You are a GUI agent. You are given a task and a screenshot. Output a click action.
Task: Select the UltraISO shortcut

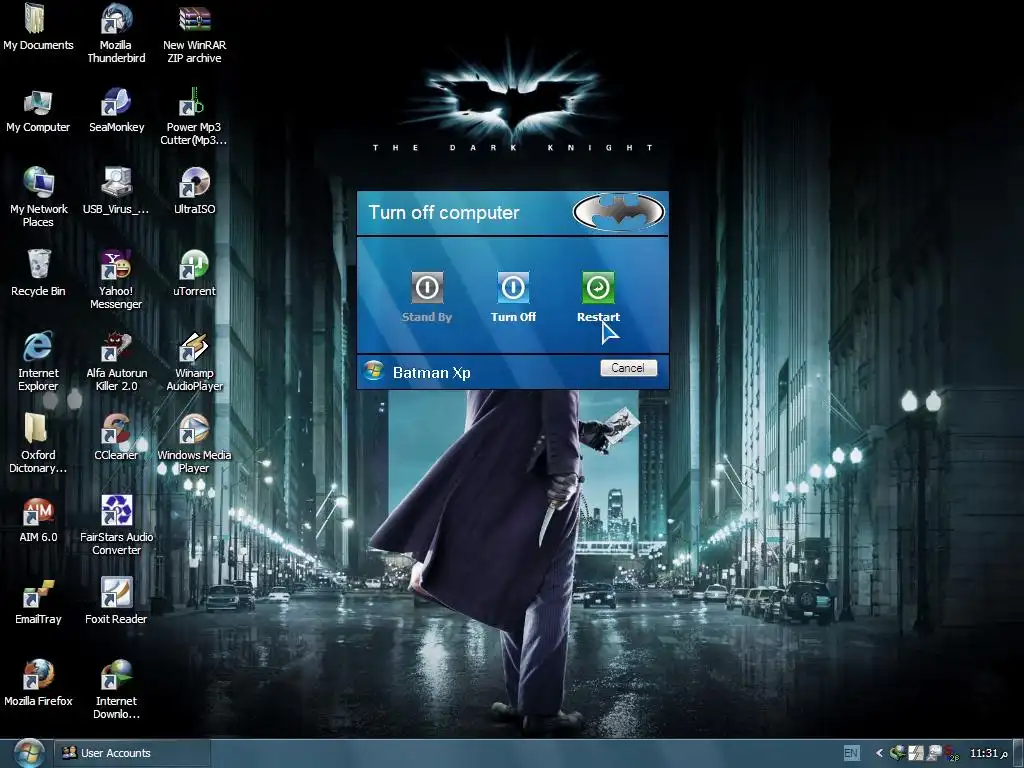(x=195, y=191)
